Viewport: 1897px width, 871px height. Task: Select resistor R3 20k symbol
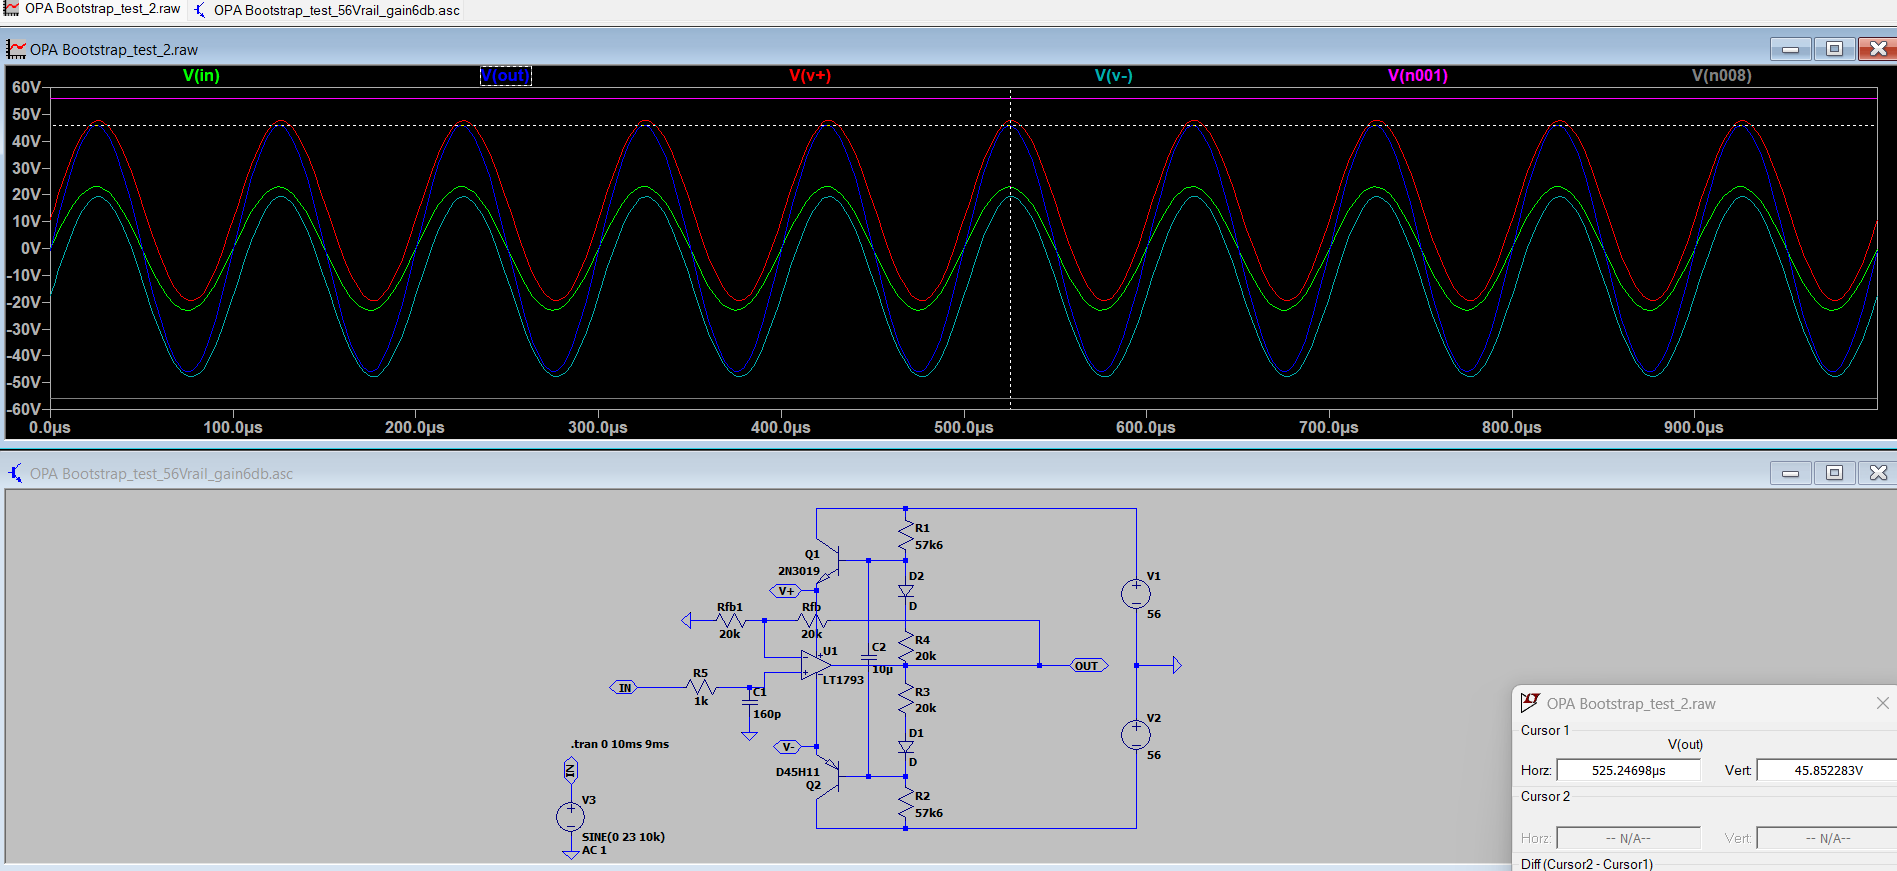point(906,699)
